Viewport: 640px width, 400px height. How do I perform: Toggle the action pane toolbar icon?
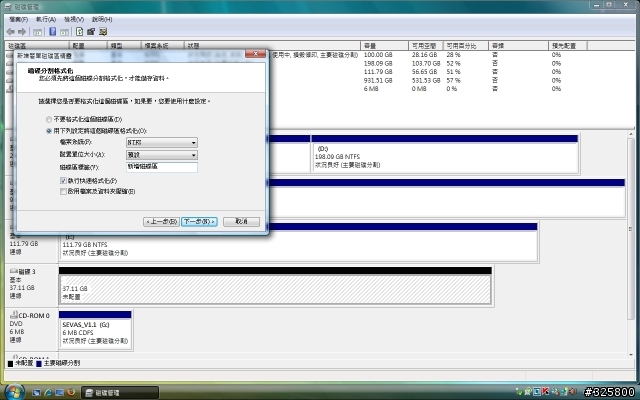click(64, 31)
